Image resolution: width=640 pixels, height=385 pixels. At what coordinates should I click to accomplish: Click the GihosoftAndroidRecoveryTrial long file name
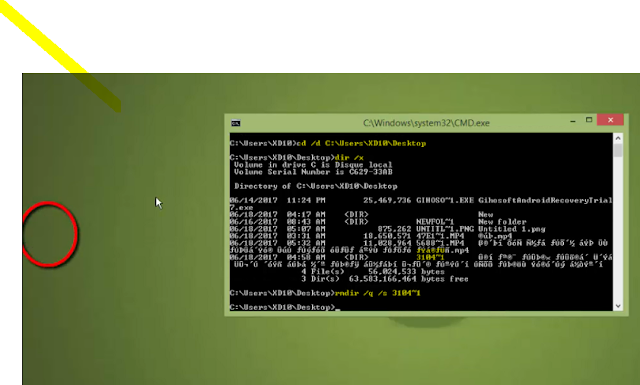point(545,200)
